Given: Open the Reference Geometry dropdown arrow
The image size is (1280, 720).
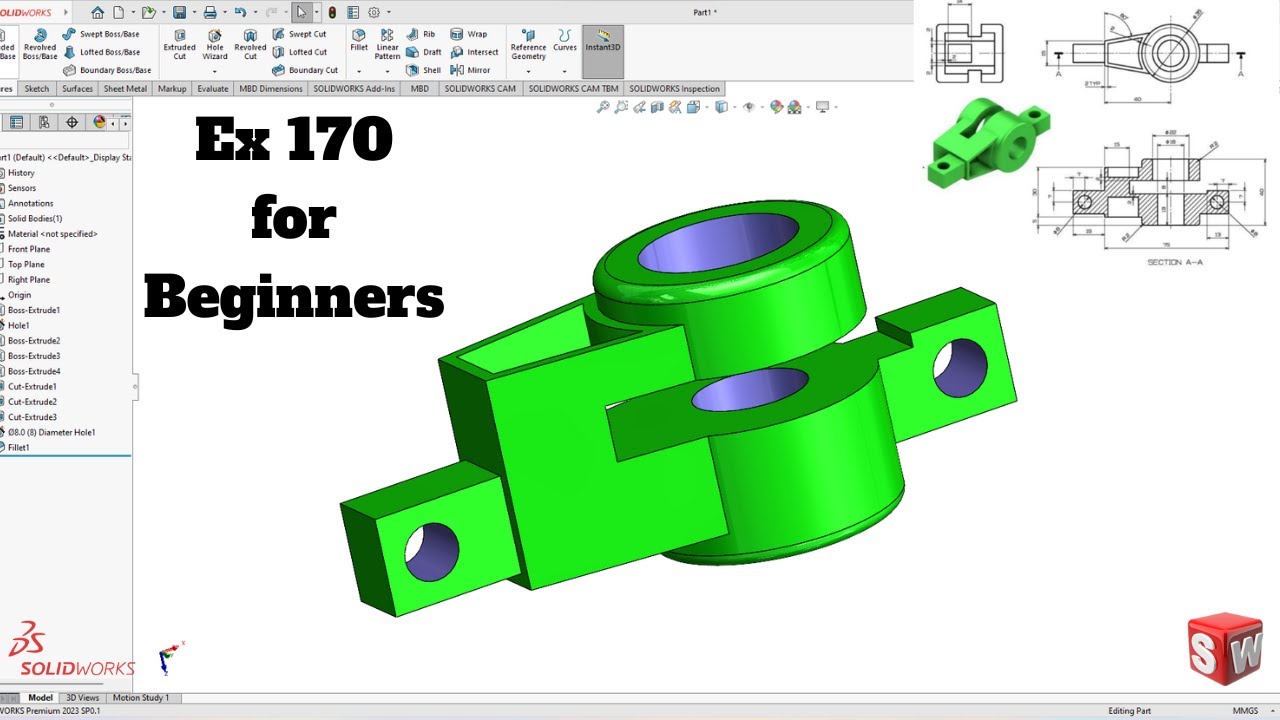Looking at the screenshot, I should [x=528, y=71].
